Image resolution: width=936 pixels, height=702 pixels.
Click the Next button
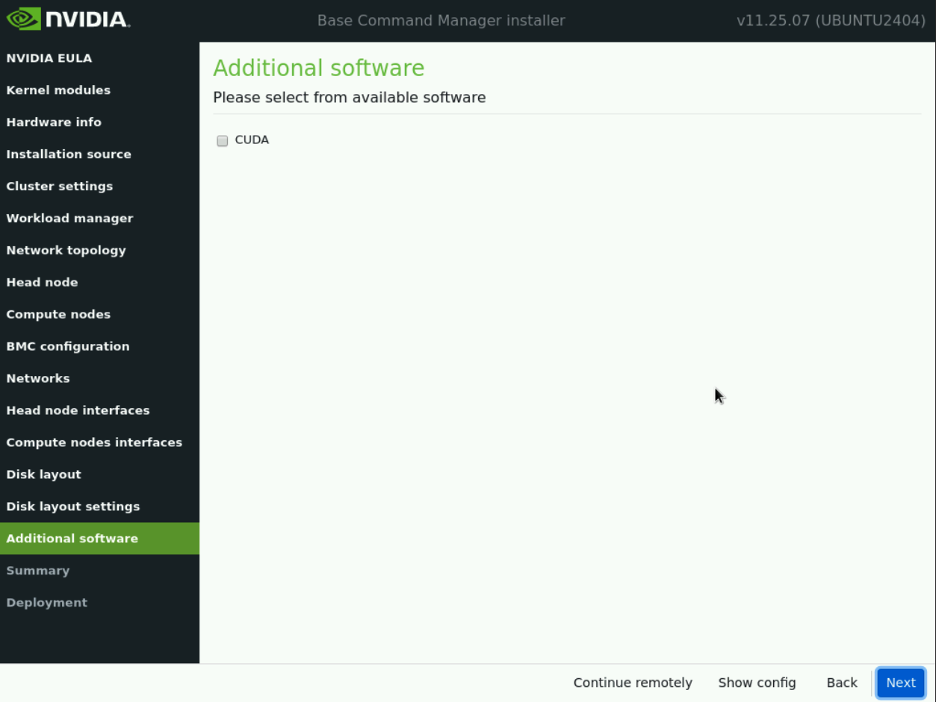coord(900,682)
